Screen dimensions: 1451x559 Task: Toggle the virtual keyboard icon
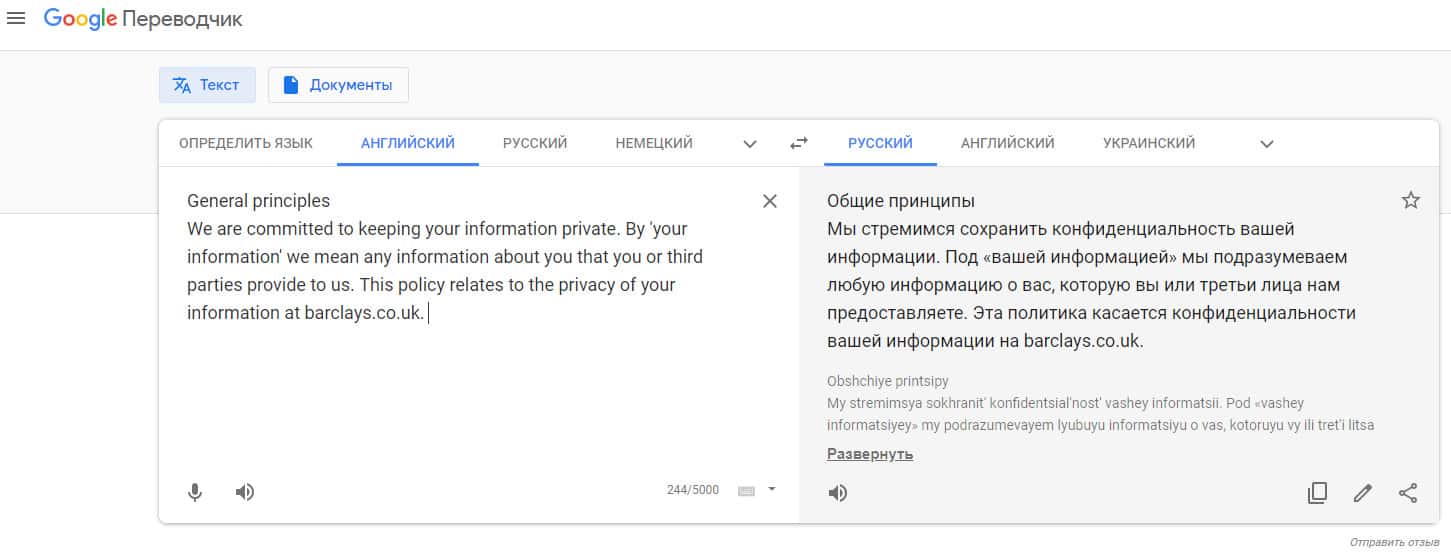[x=746, y=491]
